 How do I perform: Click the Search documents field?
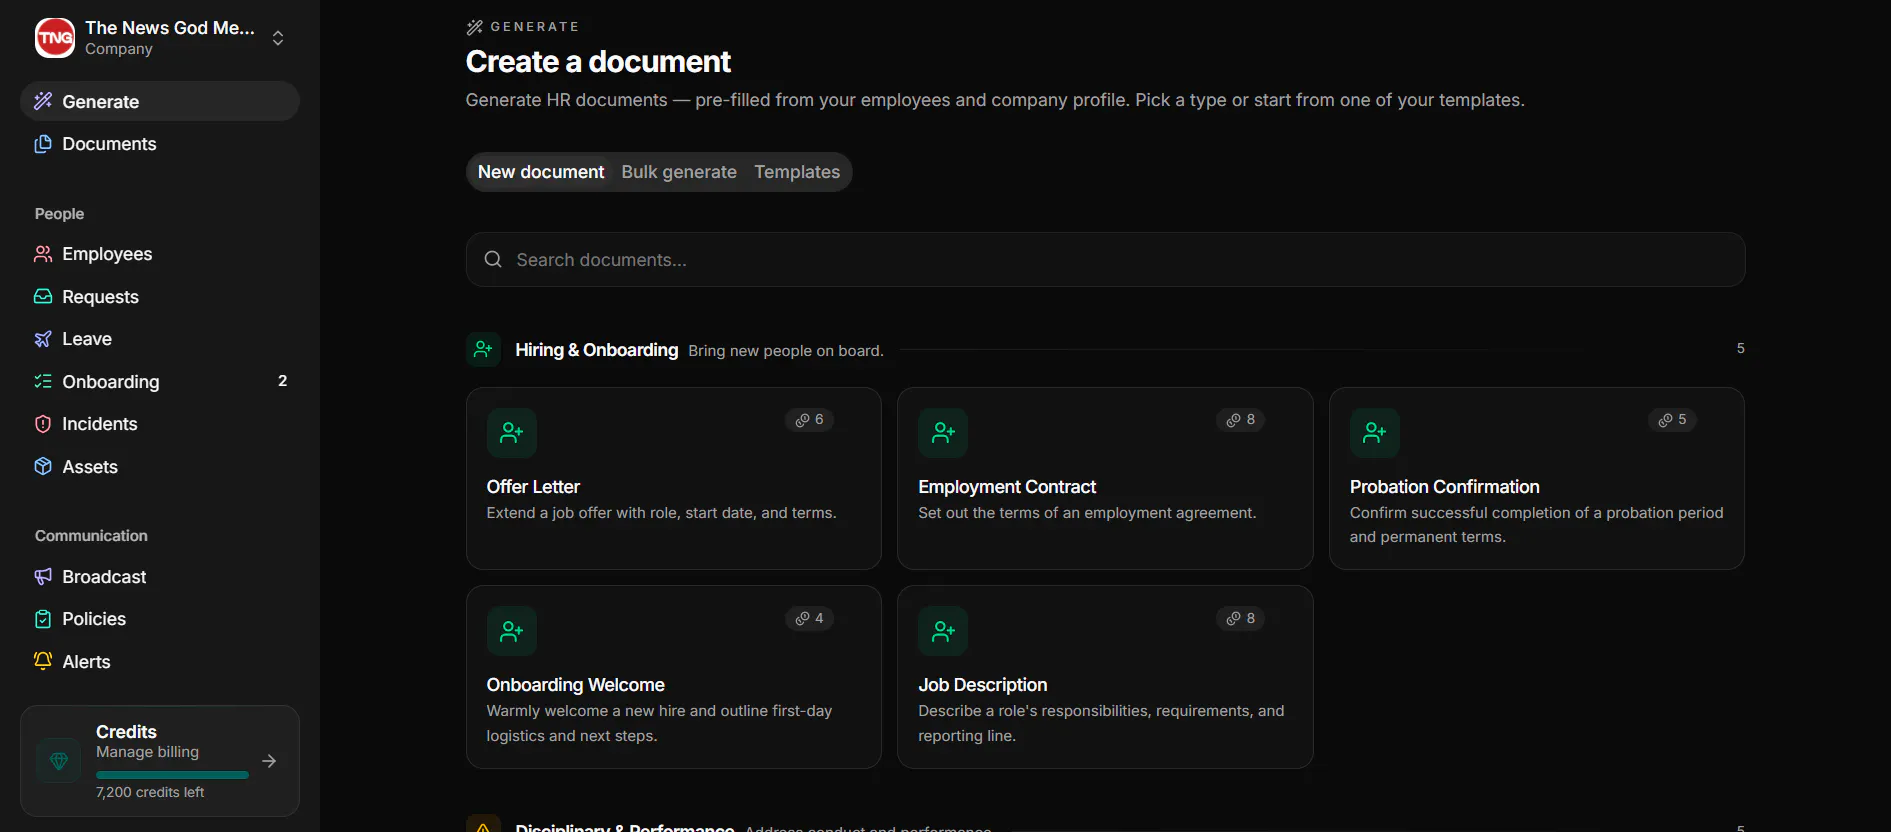click(x=1105, y=260)
